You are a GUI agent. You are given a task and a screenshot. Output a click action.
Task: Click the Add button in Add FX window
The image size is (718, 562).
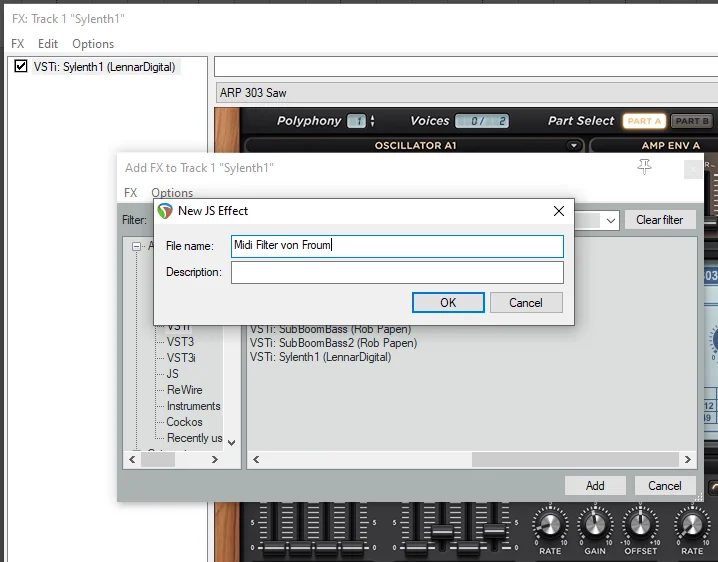pyautogui.click(x=595, y=486)
